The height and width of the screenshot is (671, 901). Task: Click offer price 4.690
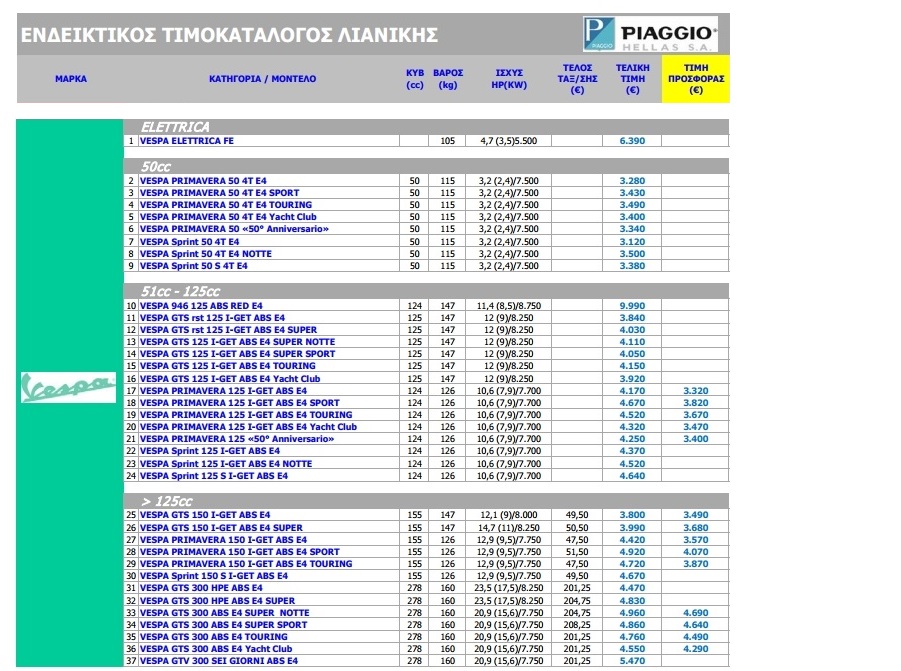[x=696, y=613]
